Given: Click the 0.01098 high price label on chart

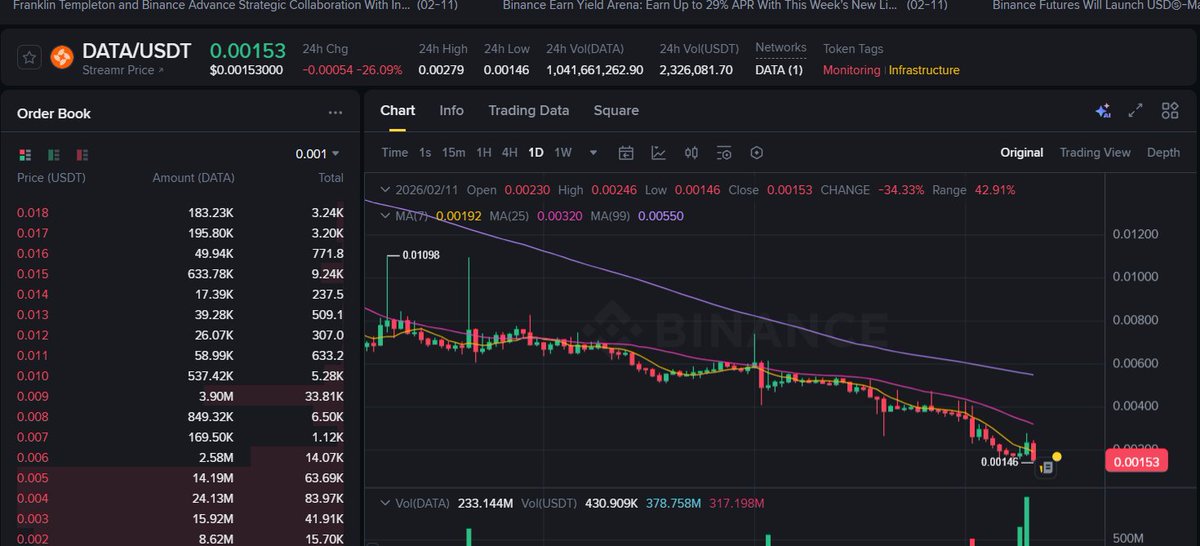Looking at the screenshot, I should pyautogui.click(x=420, y=255).
